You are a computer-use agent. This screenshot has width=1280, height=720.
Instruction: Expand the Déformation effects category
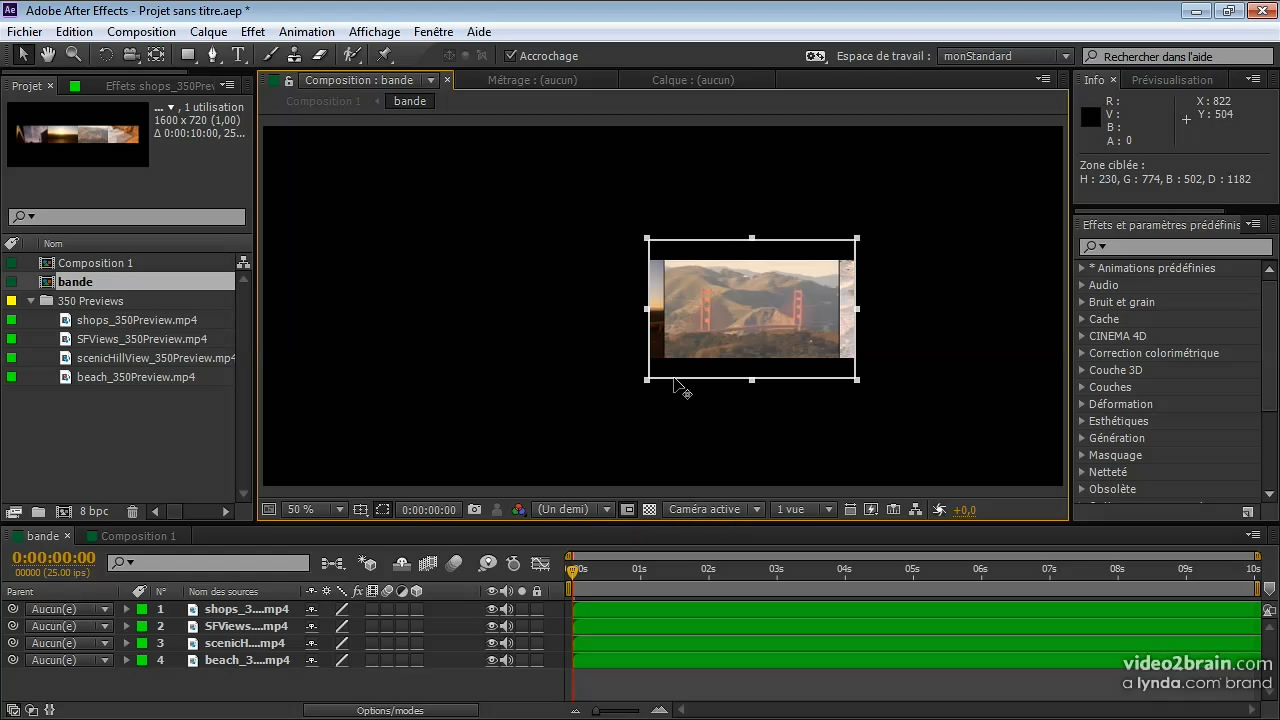click(x=1082, y=404)
